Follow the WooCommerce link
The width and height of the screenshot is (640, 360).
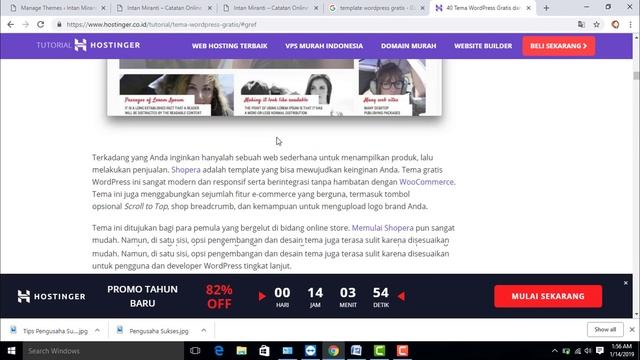(x=426, y=182)
